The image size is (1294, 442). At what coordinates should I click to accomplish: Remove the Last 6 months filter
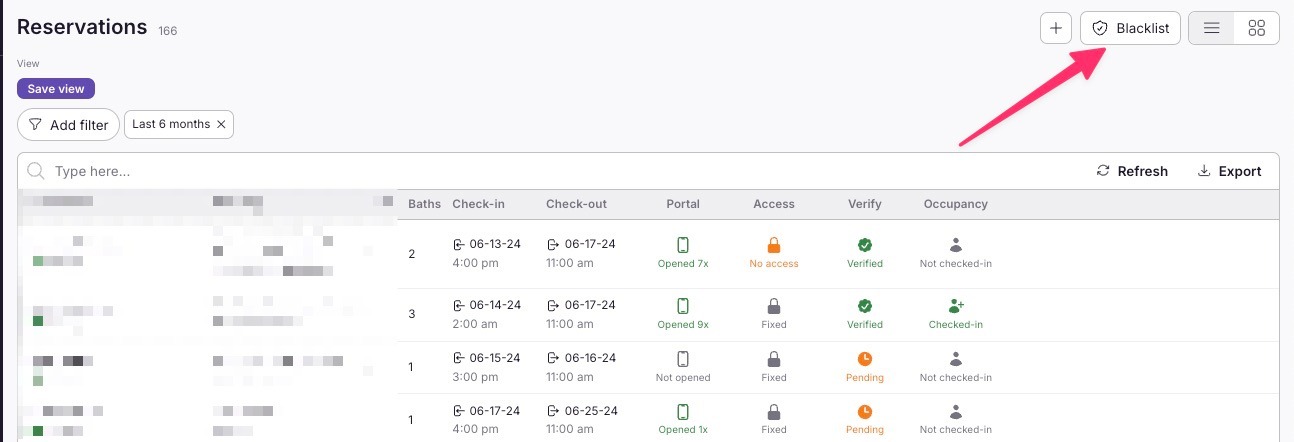pos(221,125)
